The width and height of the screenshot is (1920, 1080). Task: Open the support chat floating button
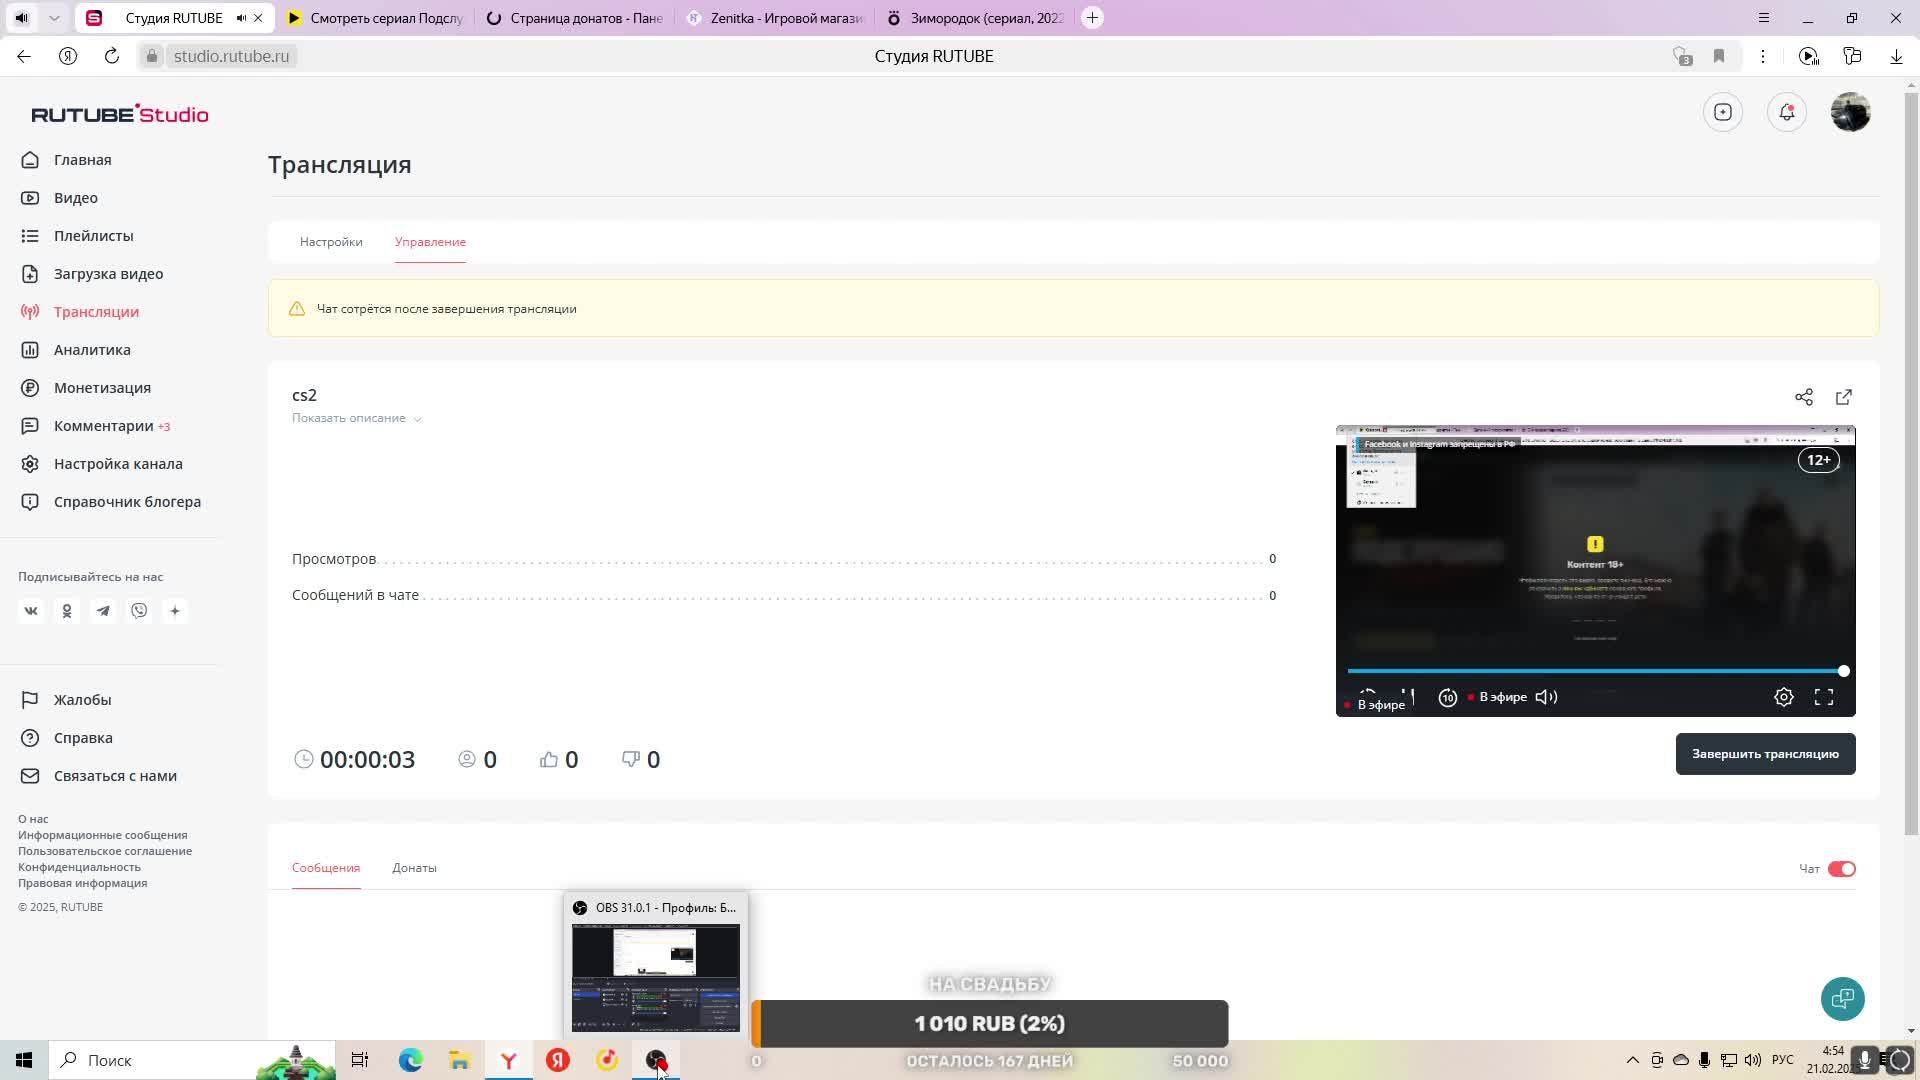1843,999
